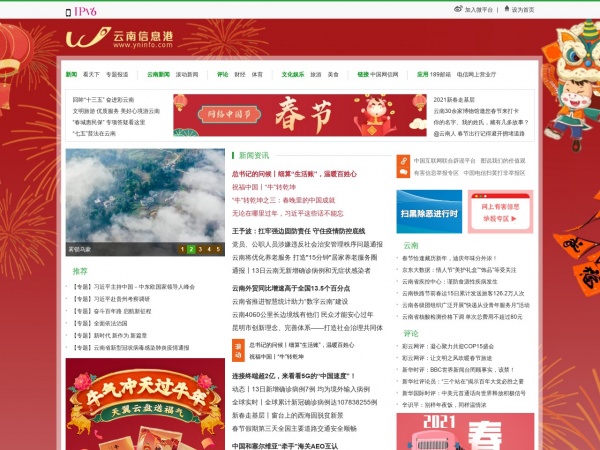Open headline 王予波：扛牢强边固防责任
The image size is (600, 450).
tap(298, 231)
